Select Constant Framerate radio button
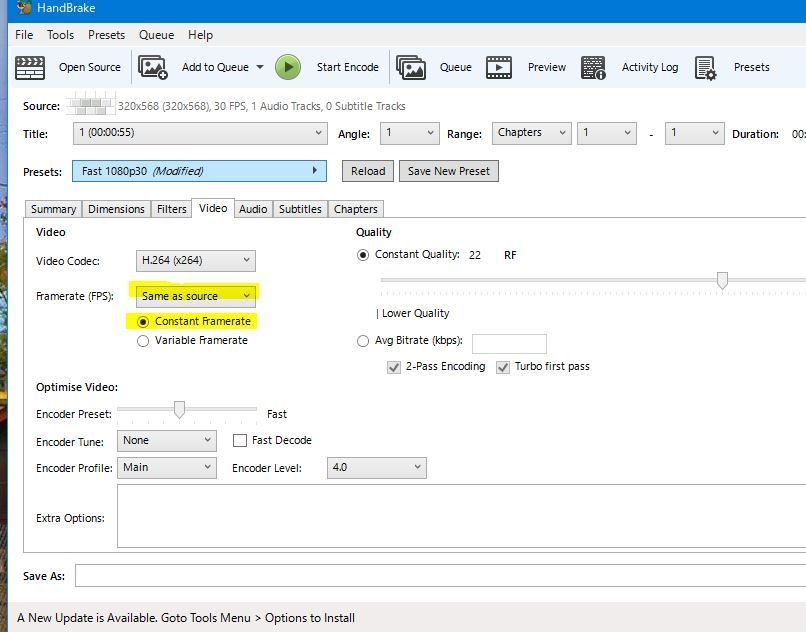Image resolution: width=806 pixels, height=632 pixels. pos(143,322)
